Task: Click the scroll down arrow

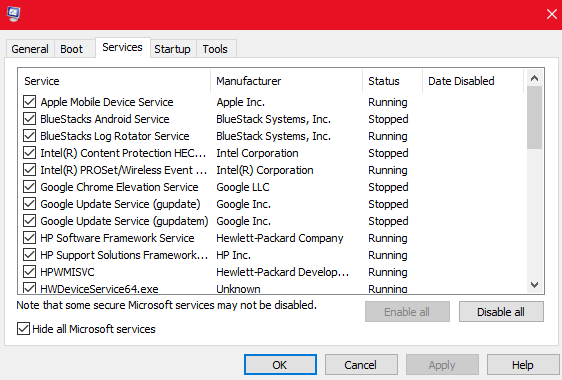Action: [x=534, y=285]
